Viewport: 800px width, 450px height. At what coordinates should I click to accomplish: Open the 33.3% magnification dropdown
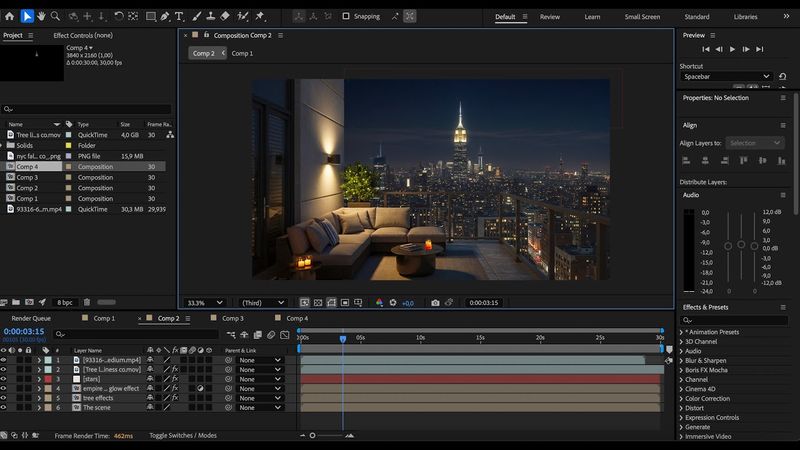point(205,303)
